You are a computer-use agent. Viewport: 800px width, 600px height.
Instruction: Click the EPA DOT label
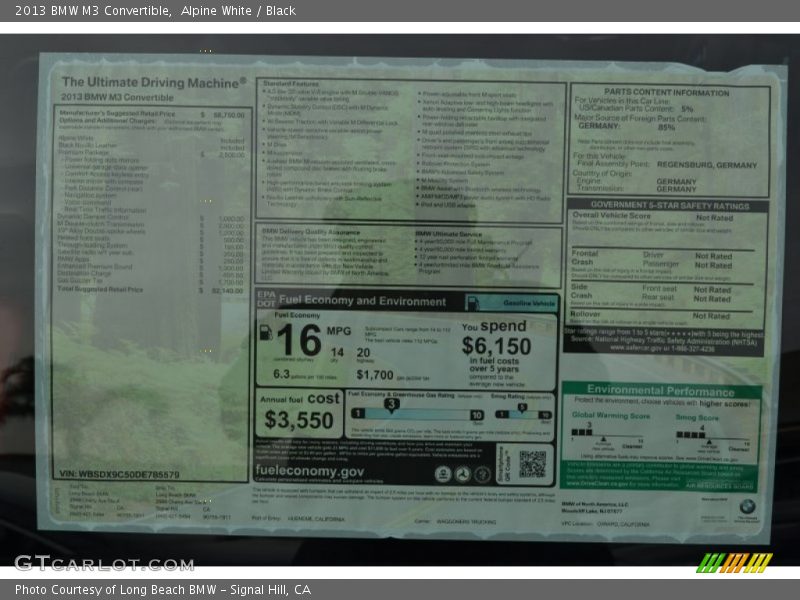point(266,299)
